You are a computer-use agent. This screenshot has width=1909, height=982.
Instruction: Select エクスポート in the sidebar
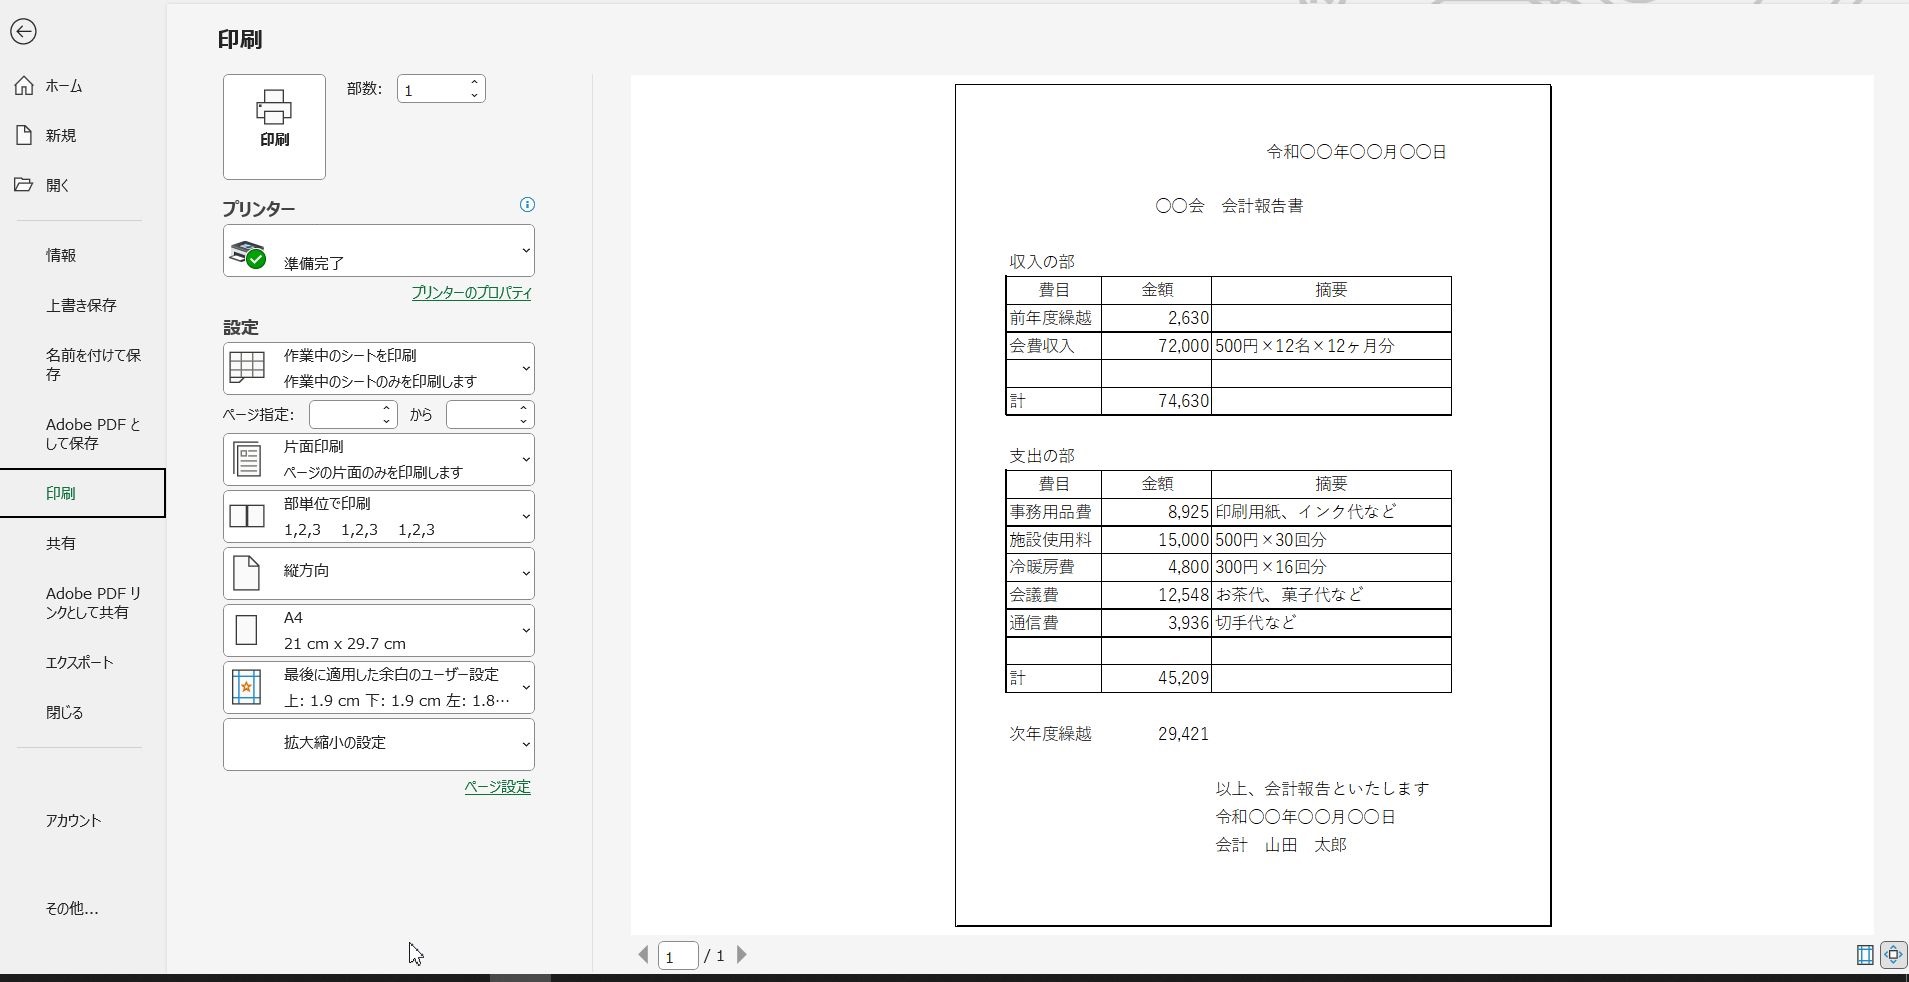click(79, 662)
